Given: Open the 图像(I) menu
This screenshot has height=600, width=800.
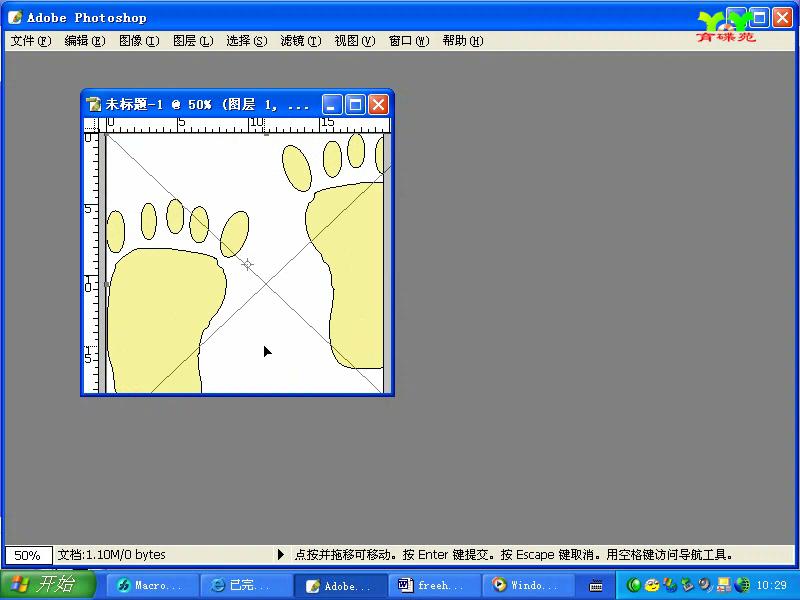Looking at the screenshot, I should pyautogui.click(x=139, y=41).
